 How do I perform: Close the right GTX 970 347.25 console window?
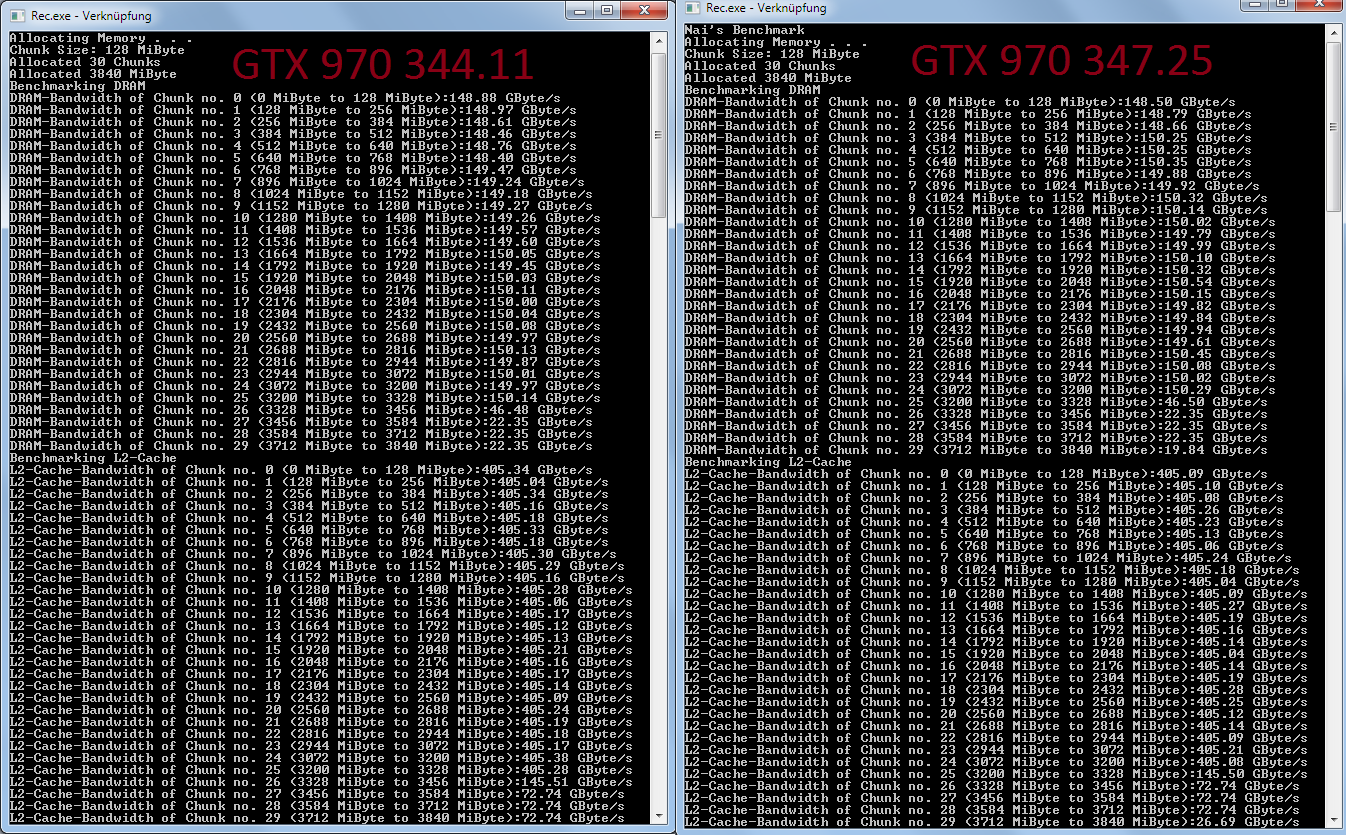coord(1317,6)
